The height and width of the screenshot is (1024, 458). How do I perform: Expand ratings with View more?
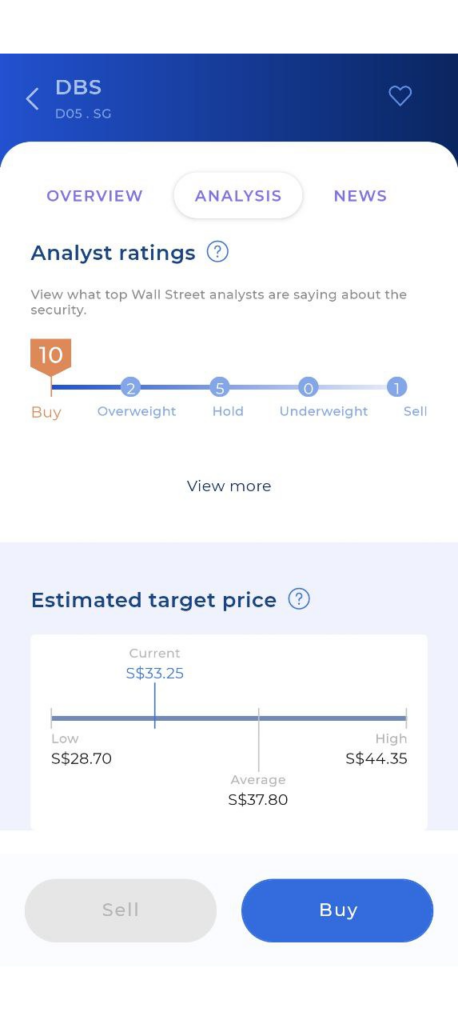tap(229, 486)
